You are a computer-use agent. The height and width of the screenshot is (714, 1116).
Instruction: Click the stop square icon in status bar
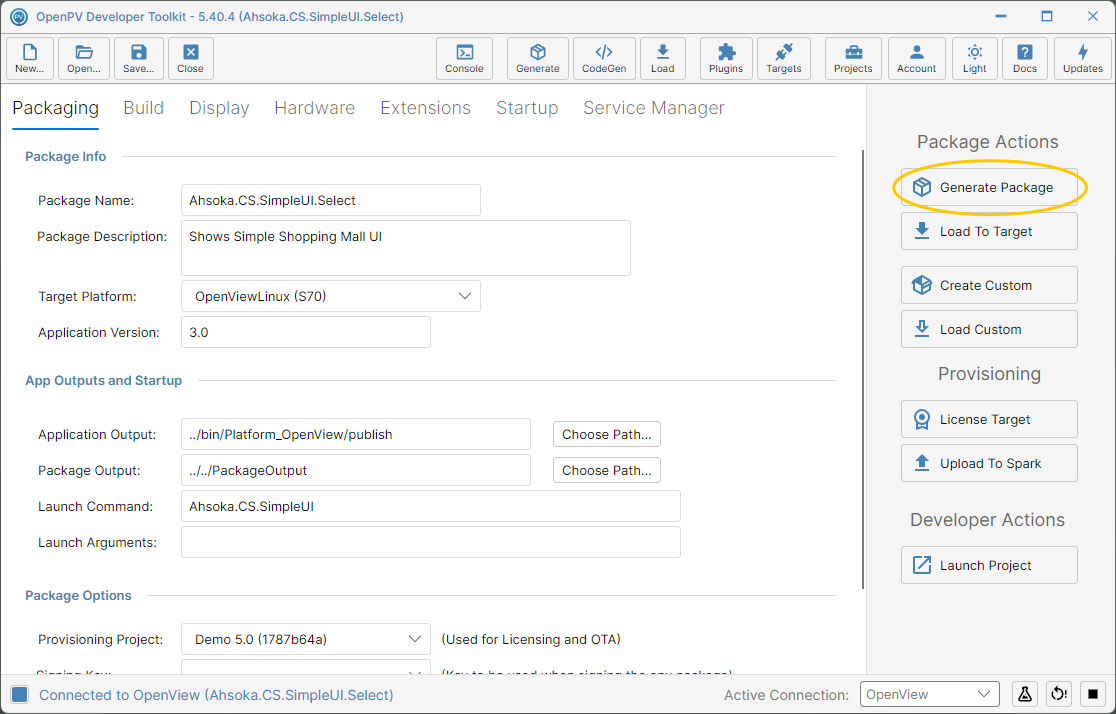click(1093, 694)
